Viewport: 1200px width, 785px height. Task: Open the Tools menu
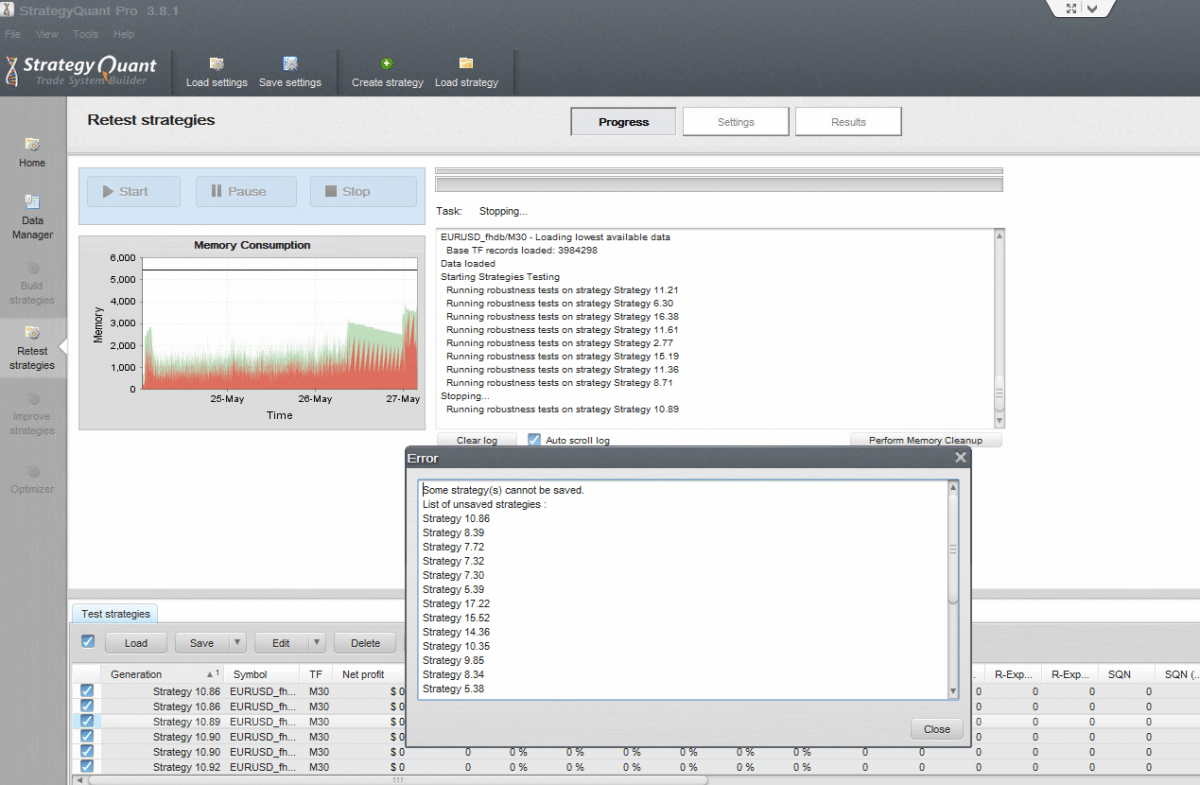click(x=86, y=34)
